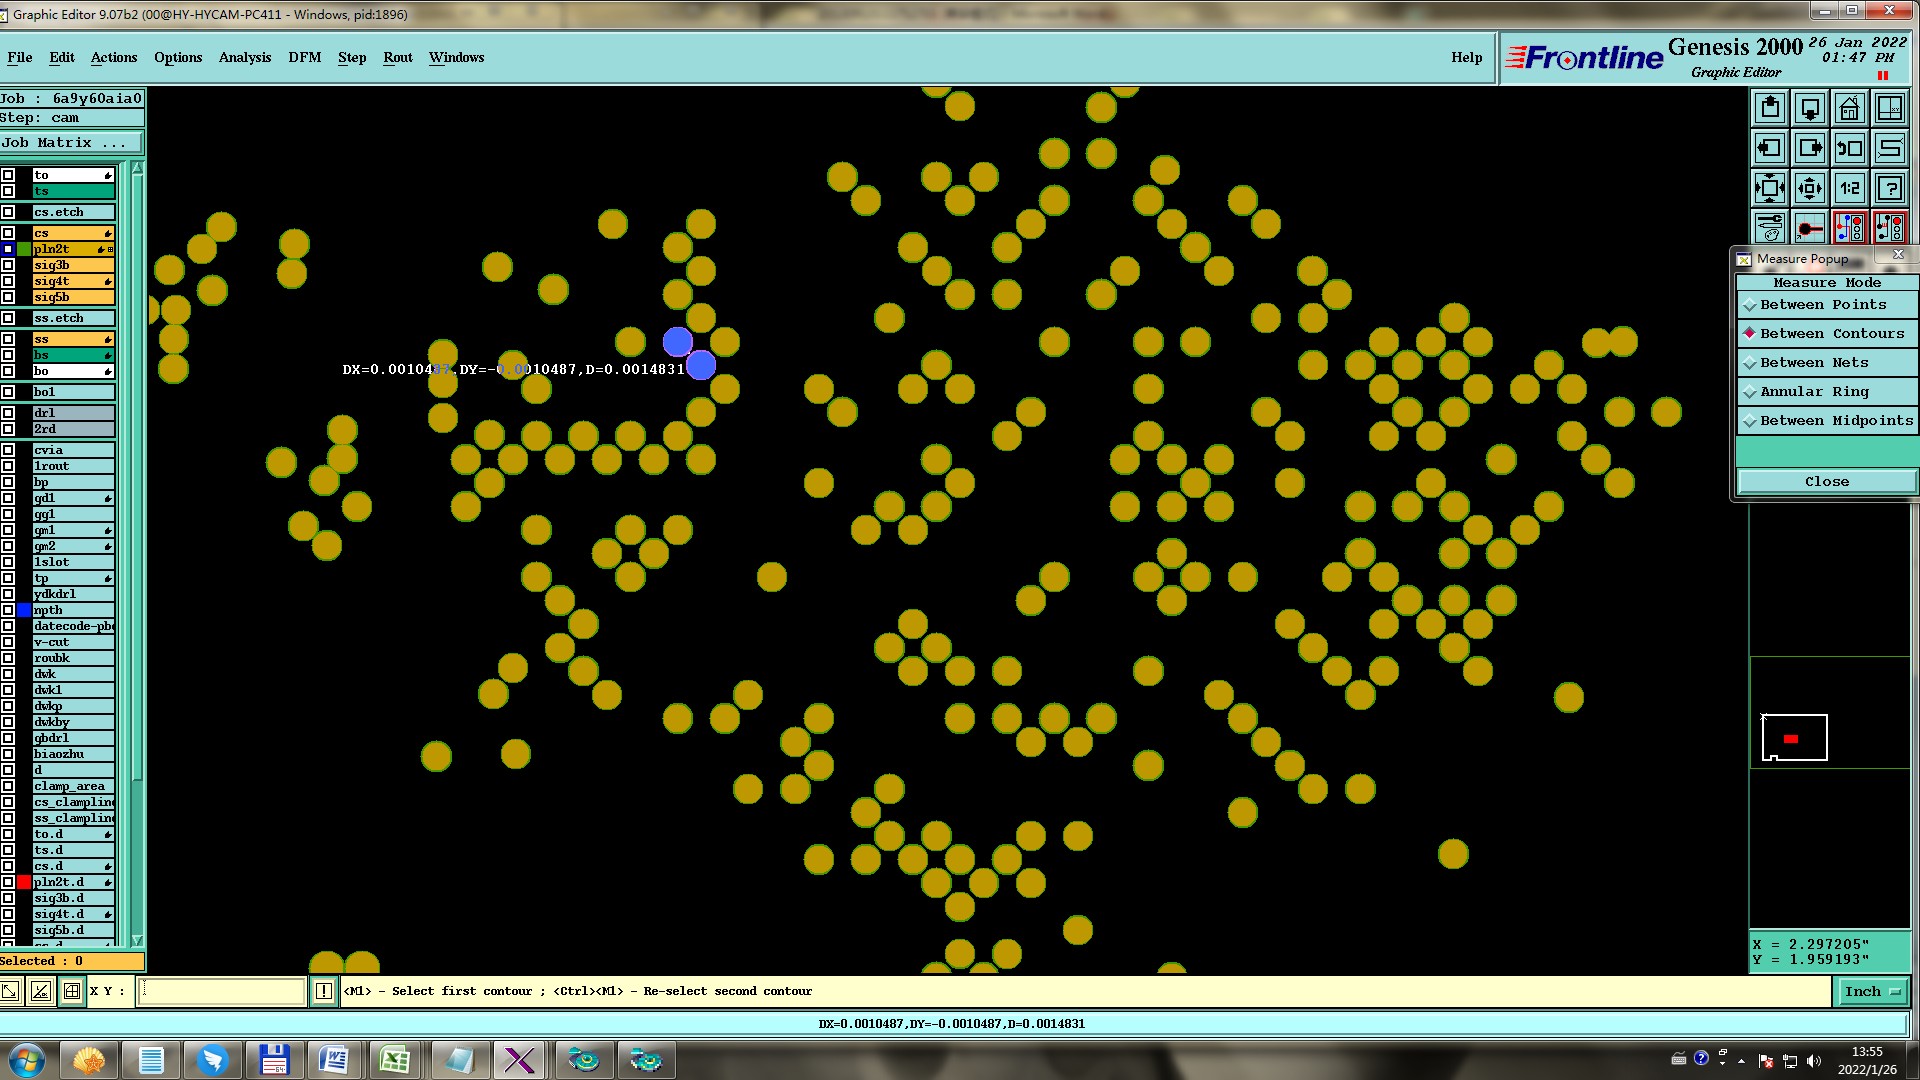
Task: Open the wrench and palette settings icon
Action: point(1769,228)
